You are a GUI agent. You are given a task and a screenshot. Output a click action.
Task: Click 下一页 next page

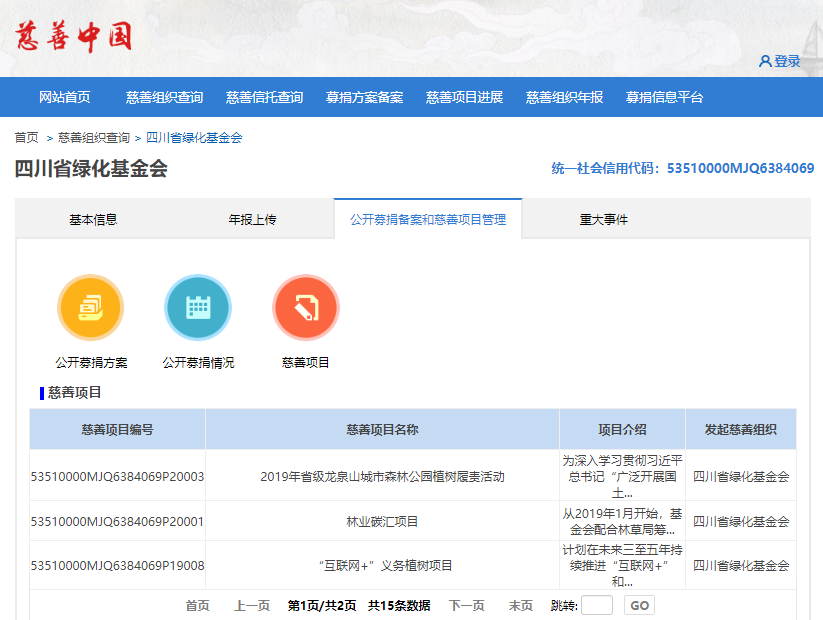467,605
